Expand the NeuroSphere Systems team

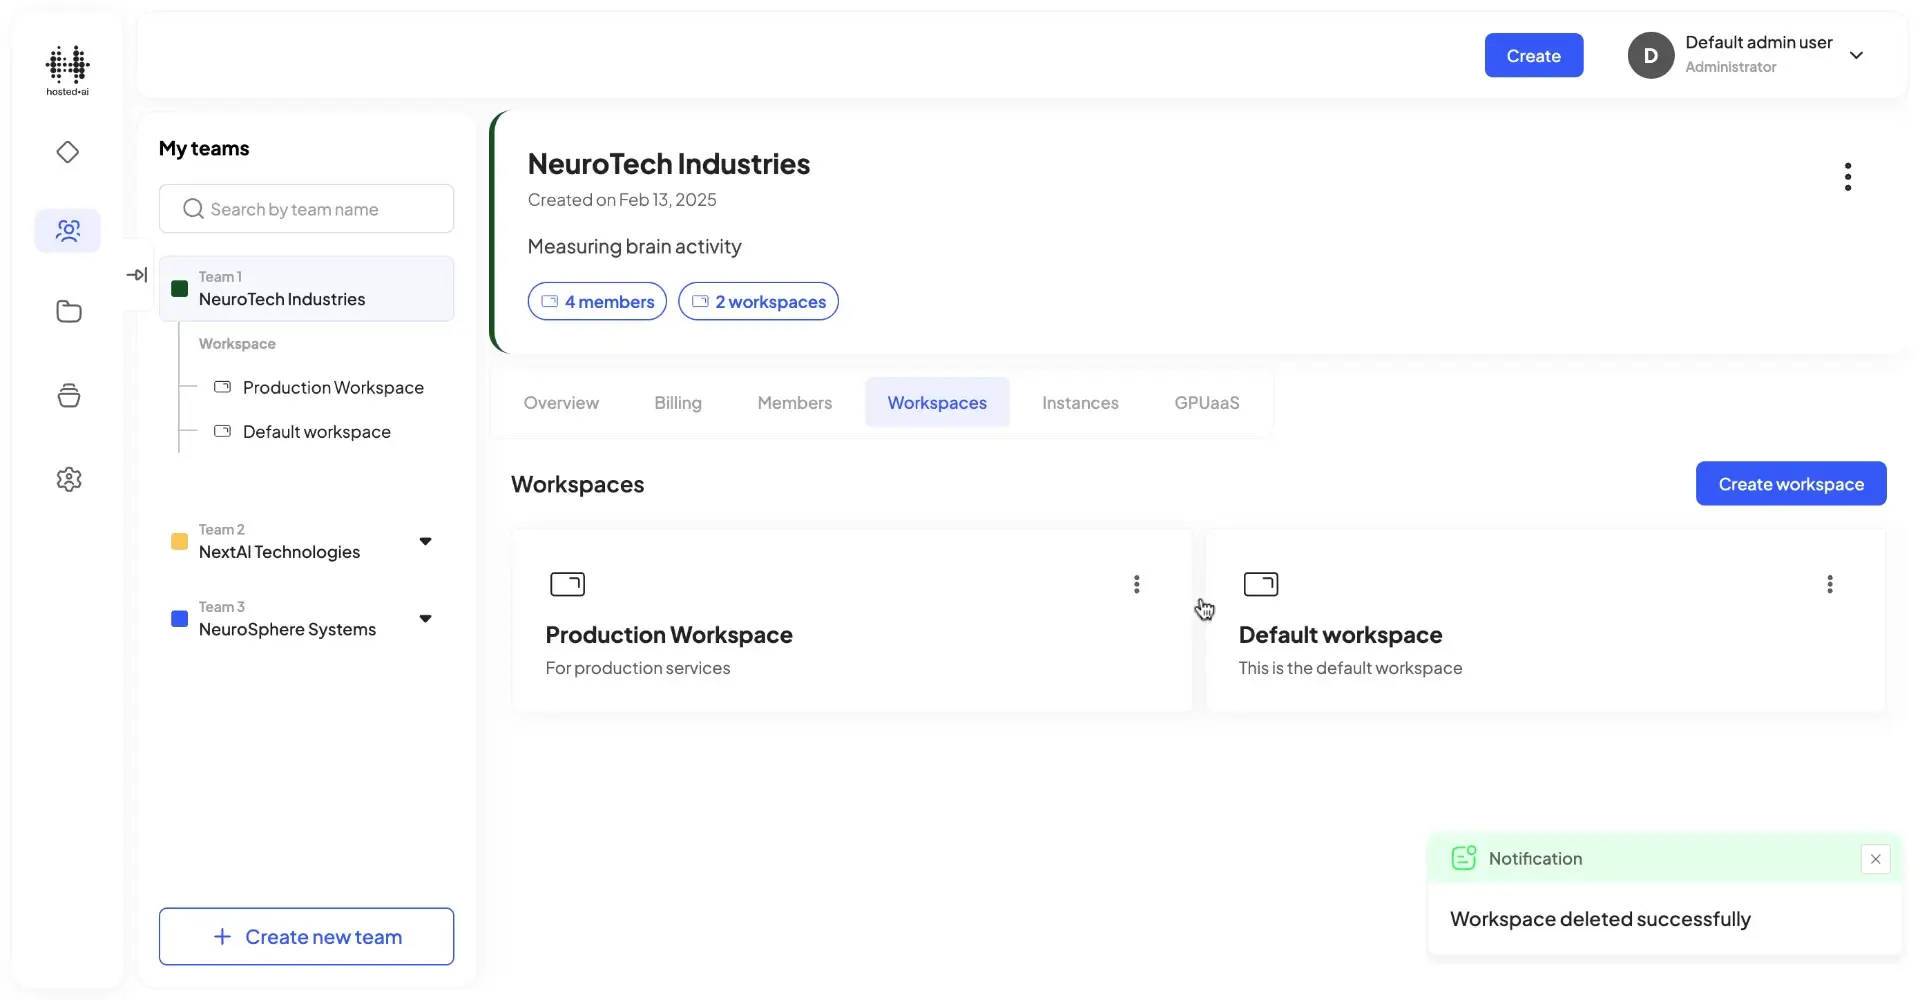tap(425, 618)
